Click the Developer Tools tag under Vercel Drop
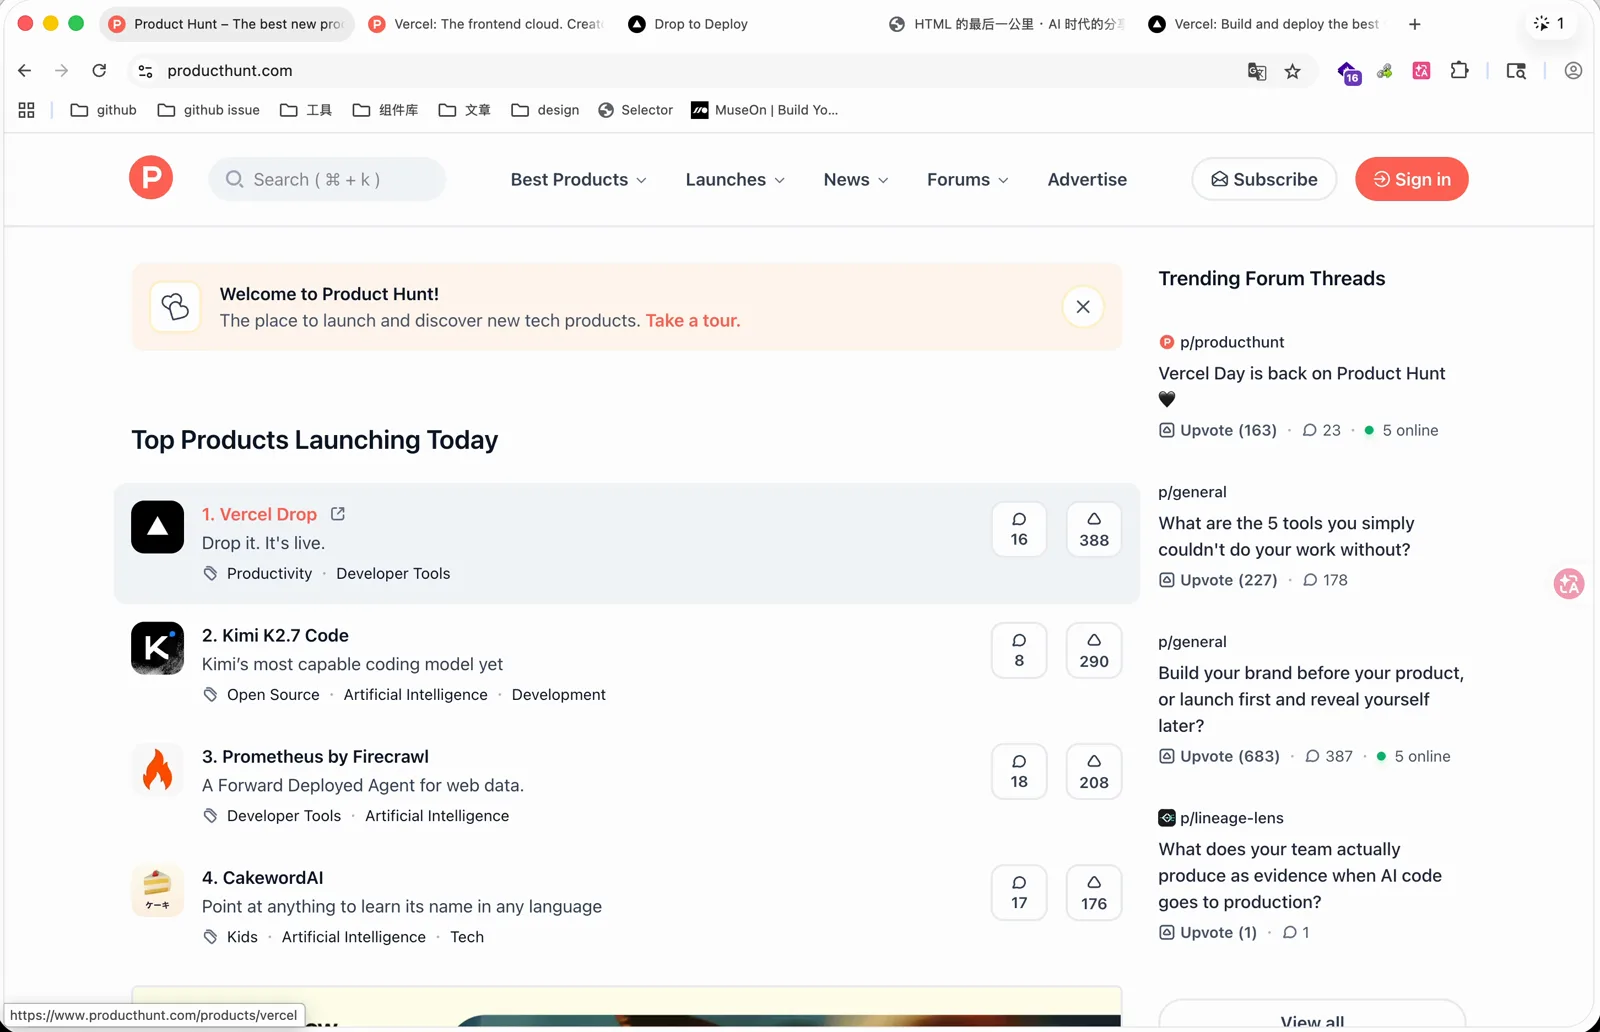The image size is (1600, 1032). tap(393, 573)
